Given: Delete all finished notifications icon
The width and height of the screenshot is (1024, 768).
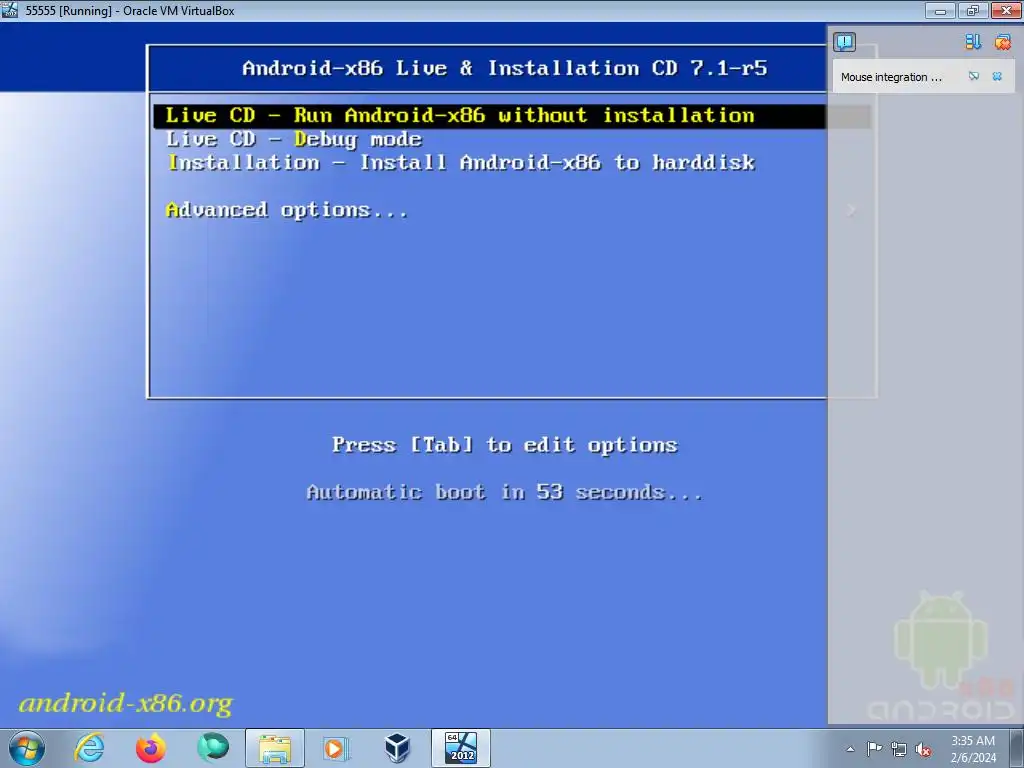Looking at the screenshot, I should pos(1002,42).
